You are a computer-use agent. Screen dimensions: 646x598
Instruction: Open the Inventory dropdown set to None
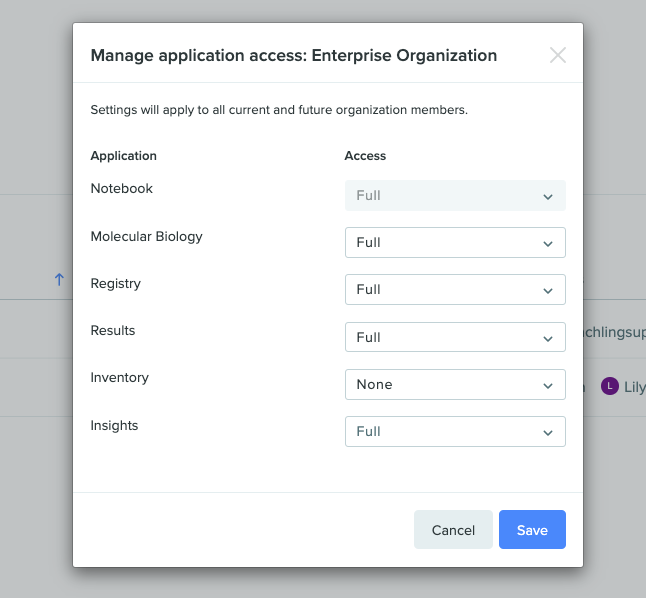pyautogui.click(x=455, y=385)
